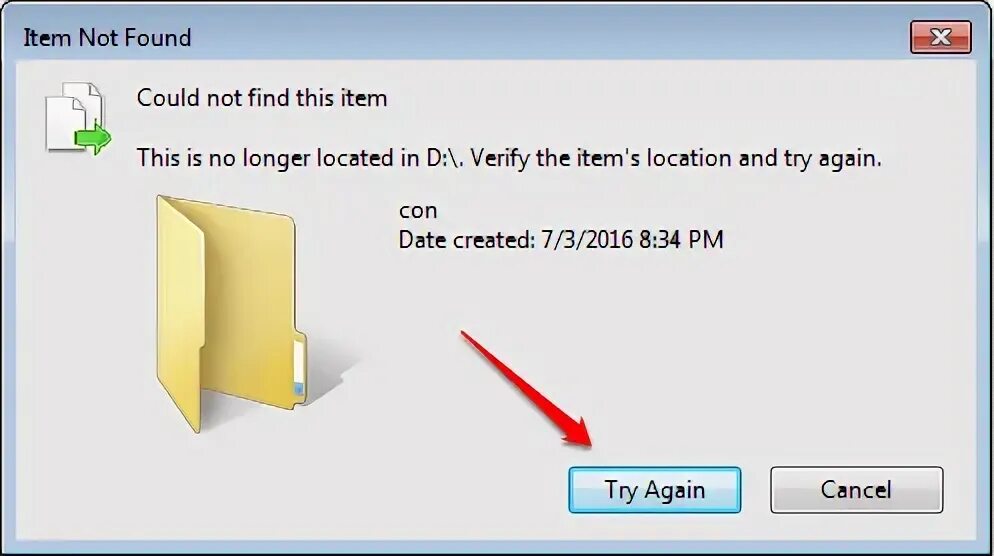Screen dimensions: 994x556
Task: Click the white paper inside the folder
Action: pyautogui.click(x=299, y=368)
